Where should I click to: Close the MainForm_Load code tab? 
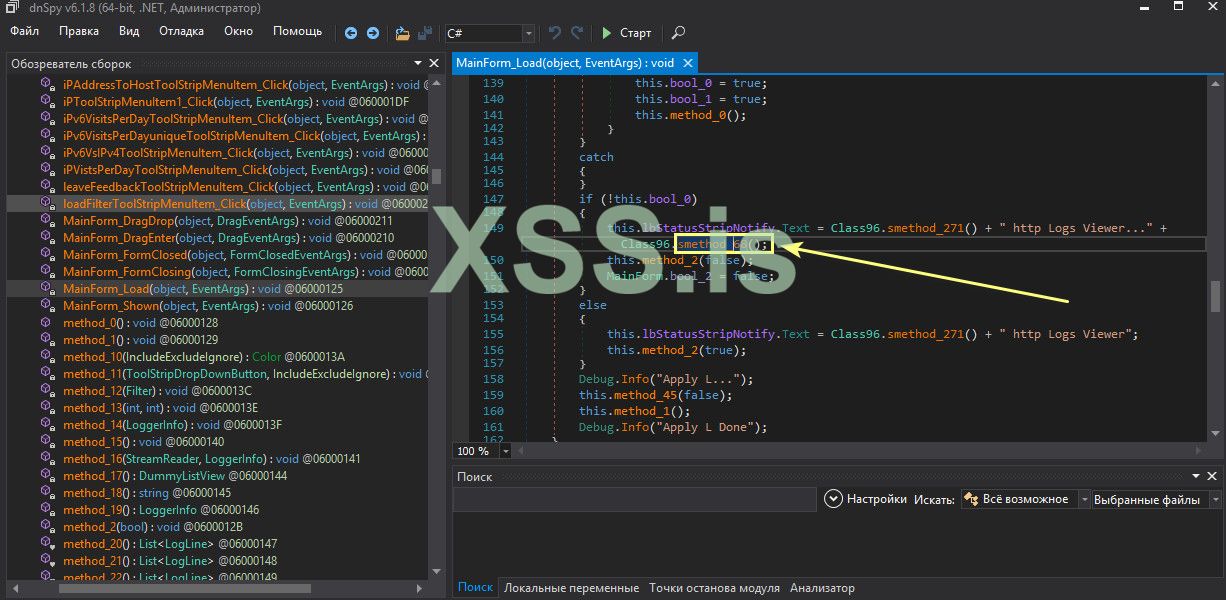tap(687, 63)
